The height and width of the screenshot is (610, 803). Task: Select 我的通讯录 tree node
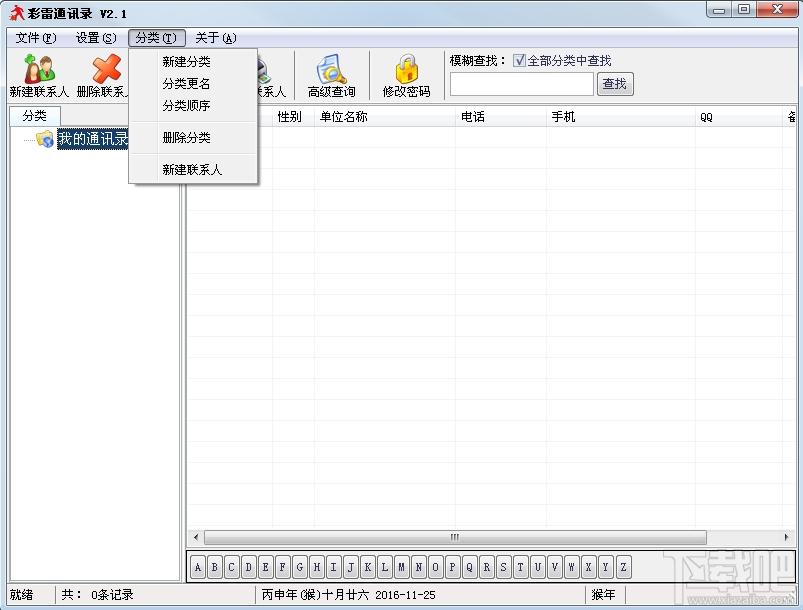pyautogui.click(x=93, y=139)
